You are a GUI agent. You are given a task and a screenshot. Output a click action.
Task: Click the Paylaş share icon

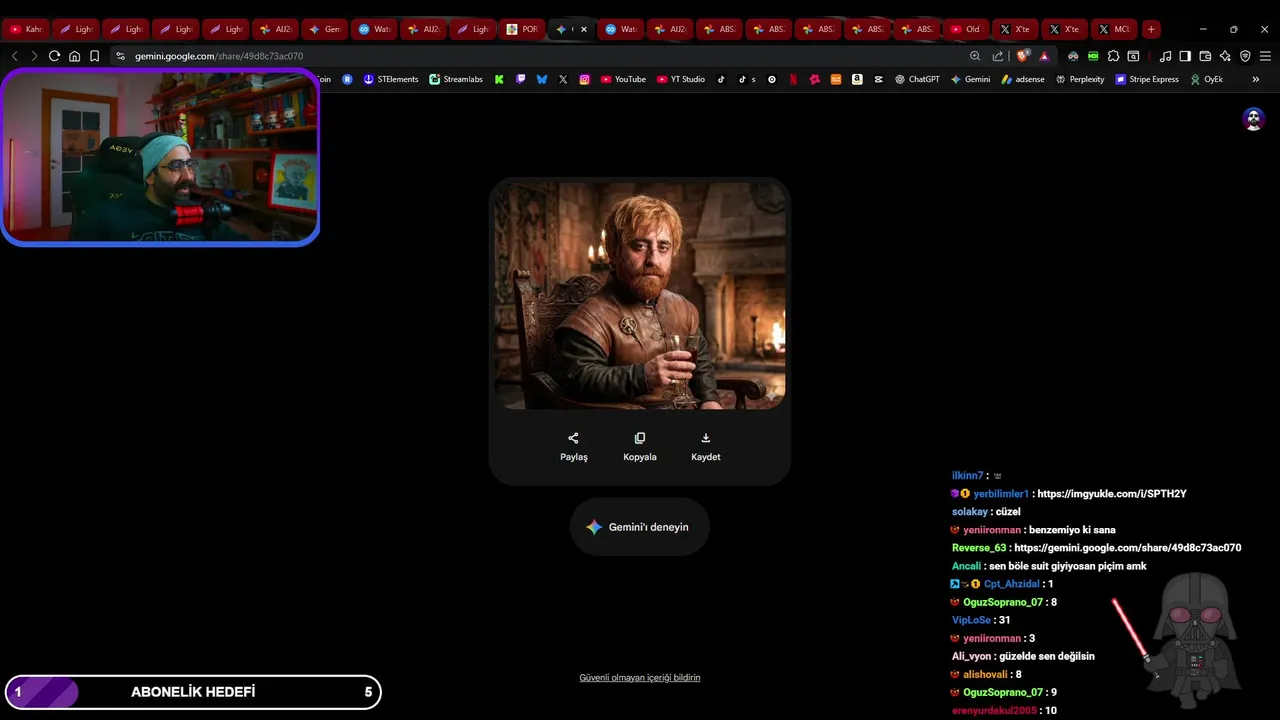[x=573, y=438]
